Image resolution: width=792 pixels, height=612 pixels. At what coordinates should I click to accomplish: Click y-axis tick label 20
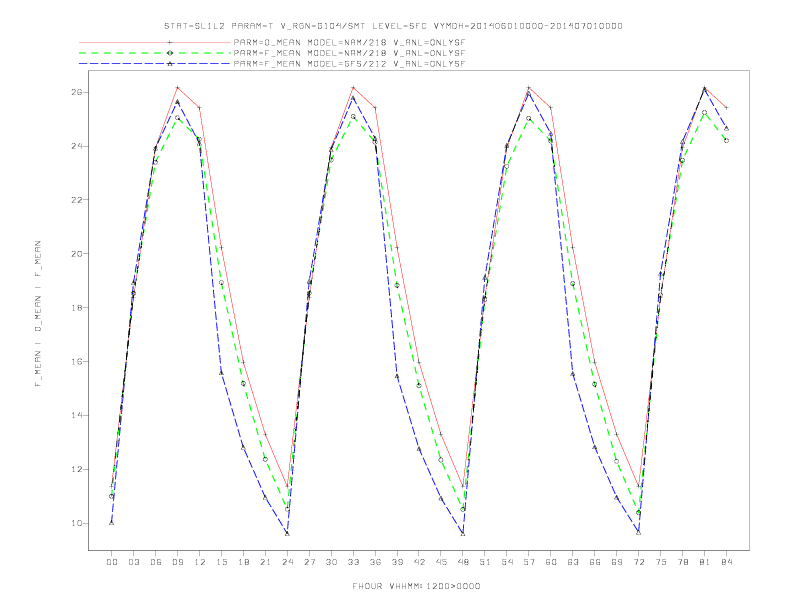pos(77,253)
